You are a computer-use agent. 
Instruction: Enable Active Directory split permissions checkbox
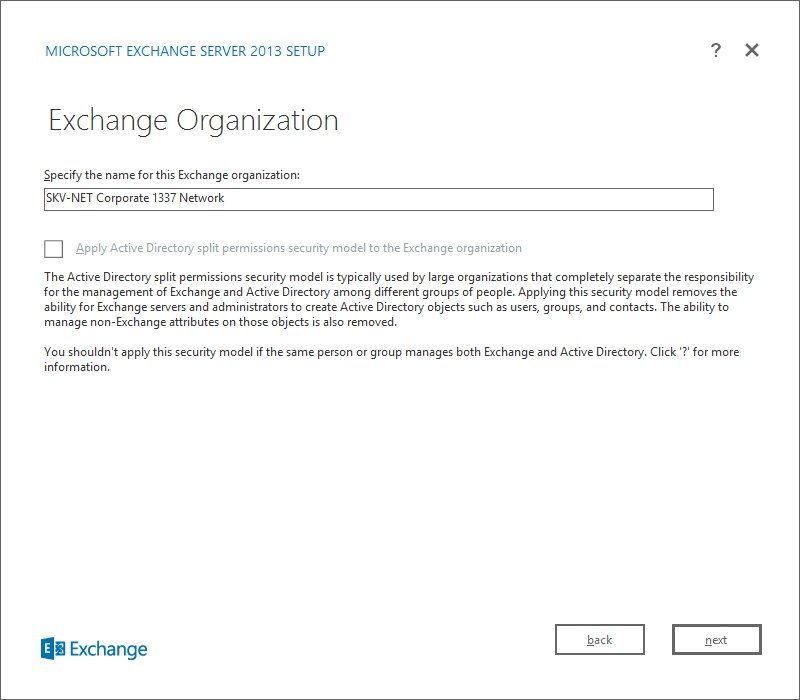(54, 249)
